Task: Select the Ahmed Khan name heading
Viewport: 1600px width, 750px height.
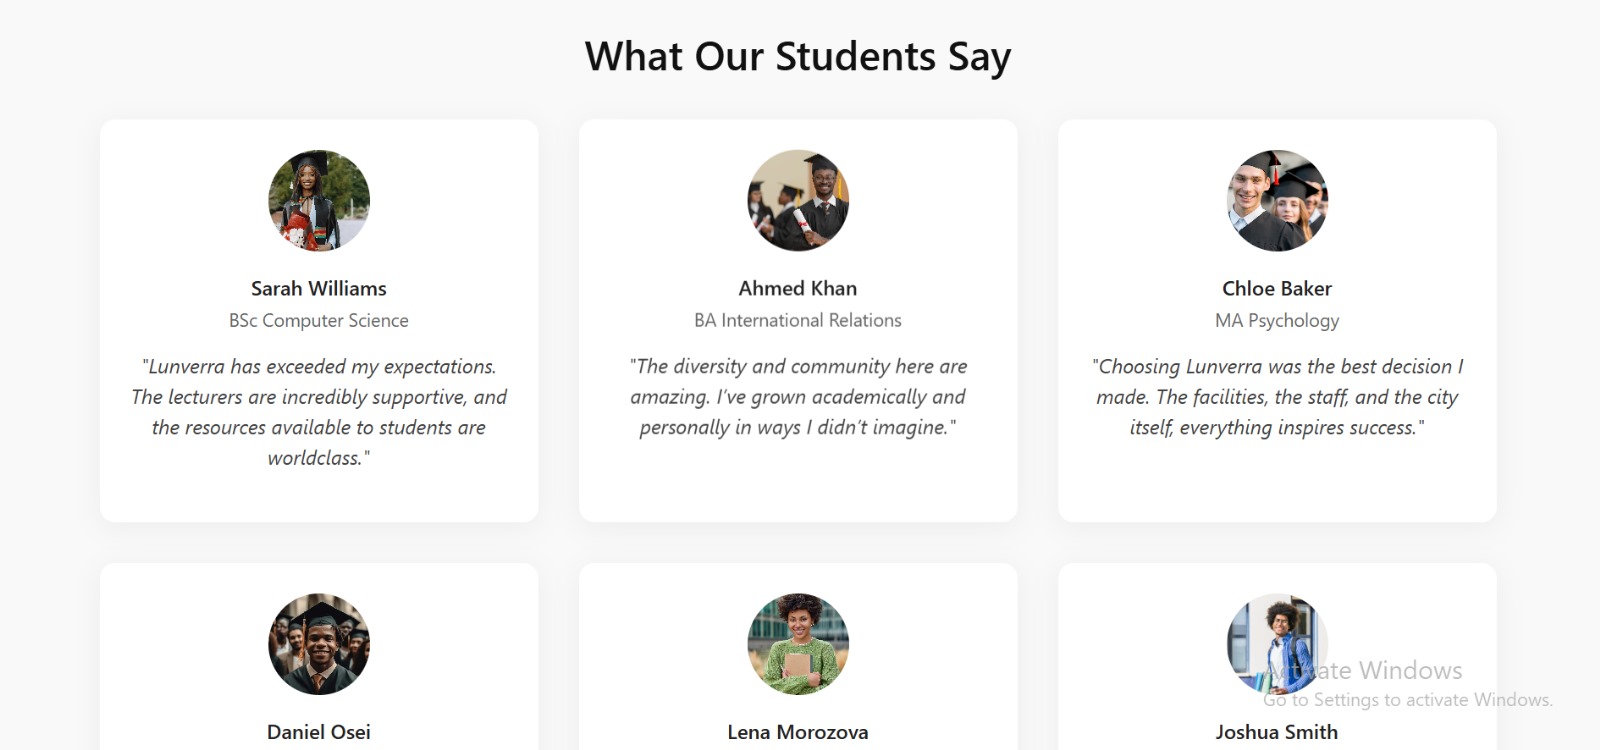Action: tap(798, 288)
